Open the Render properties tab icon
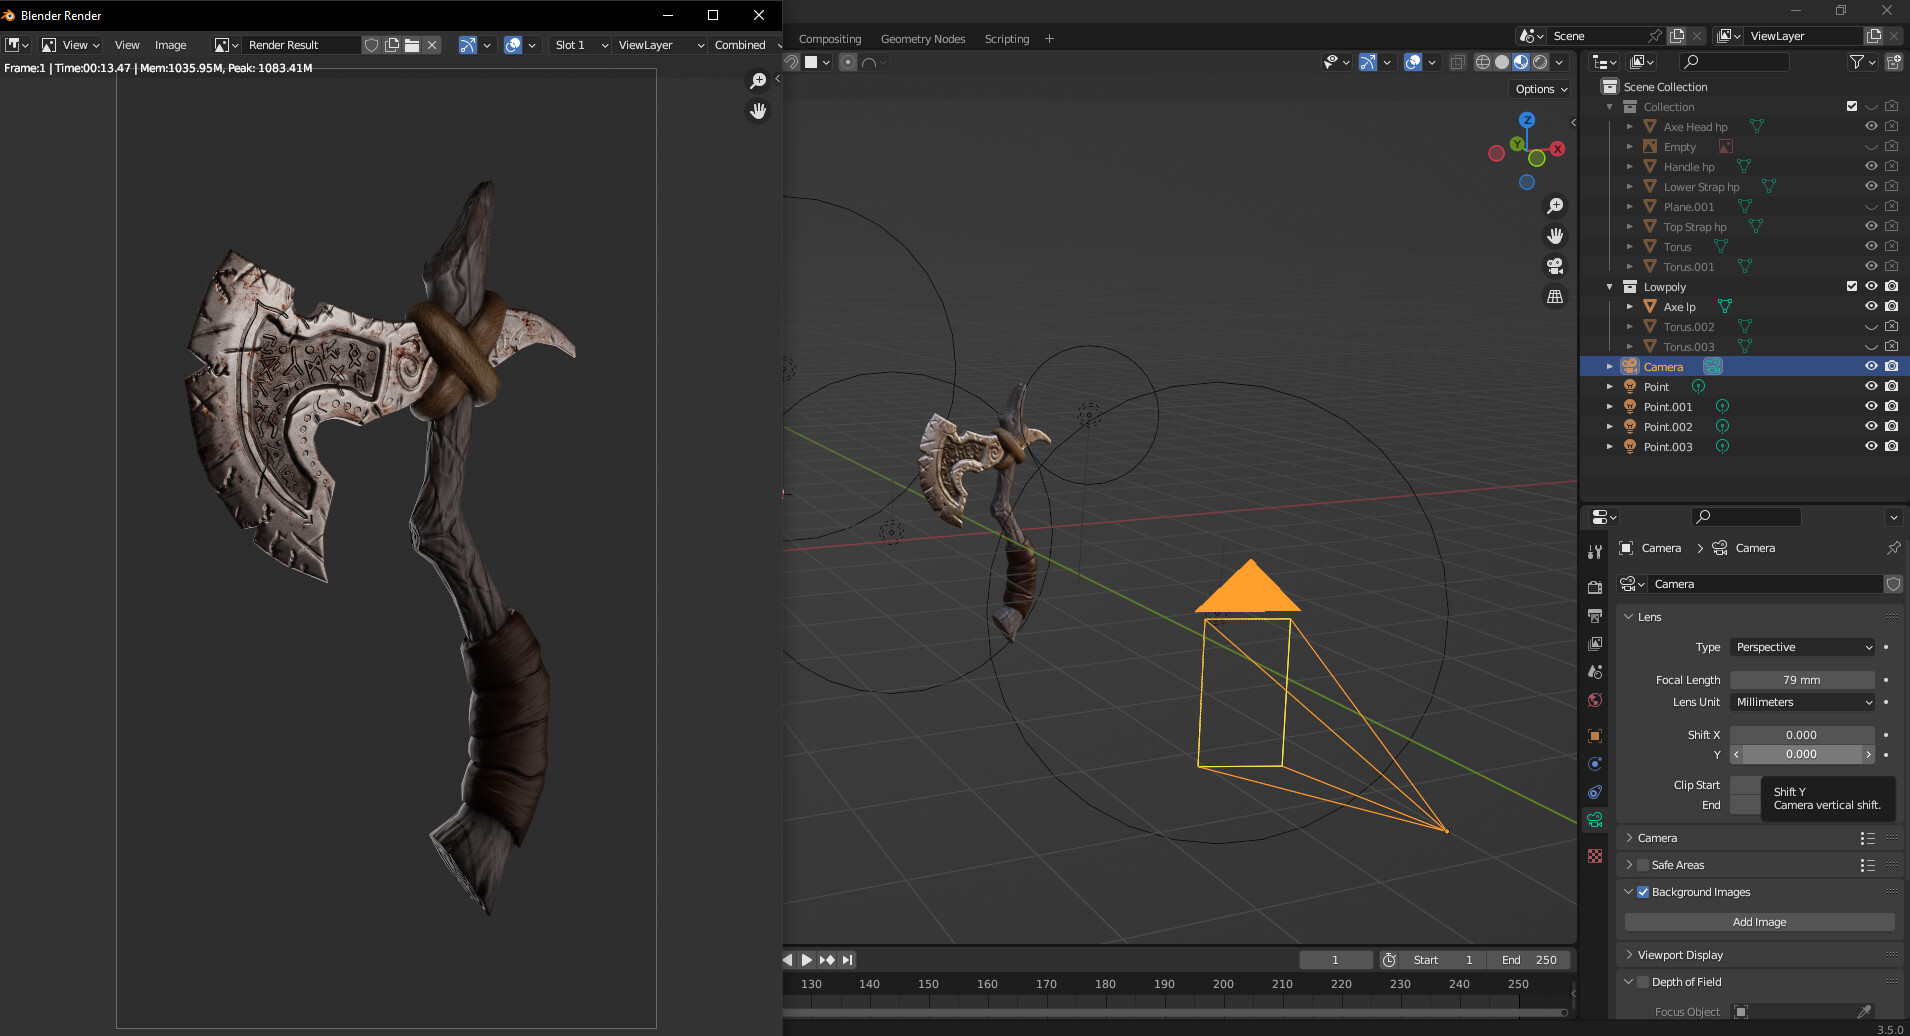The height and width of the screenshot is (1036, 1910). 1595,588
